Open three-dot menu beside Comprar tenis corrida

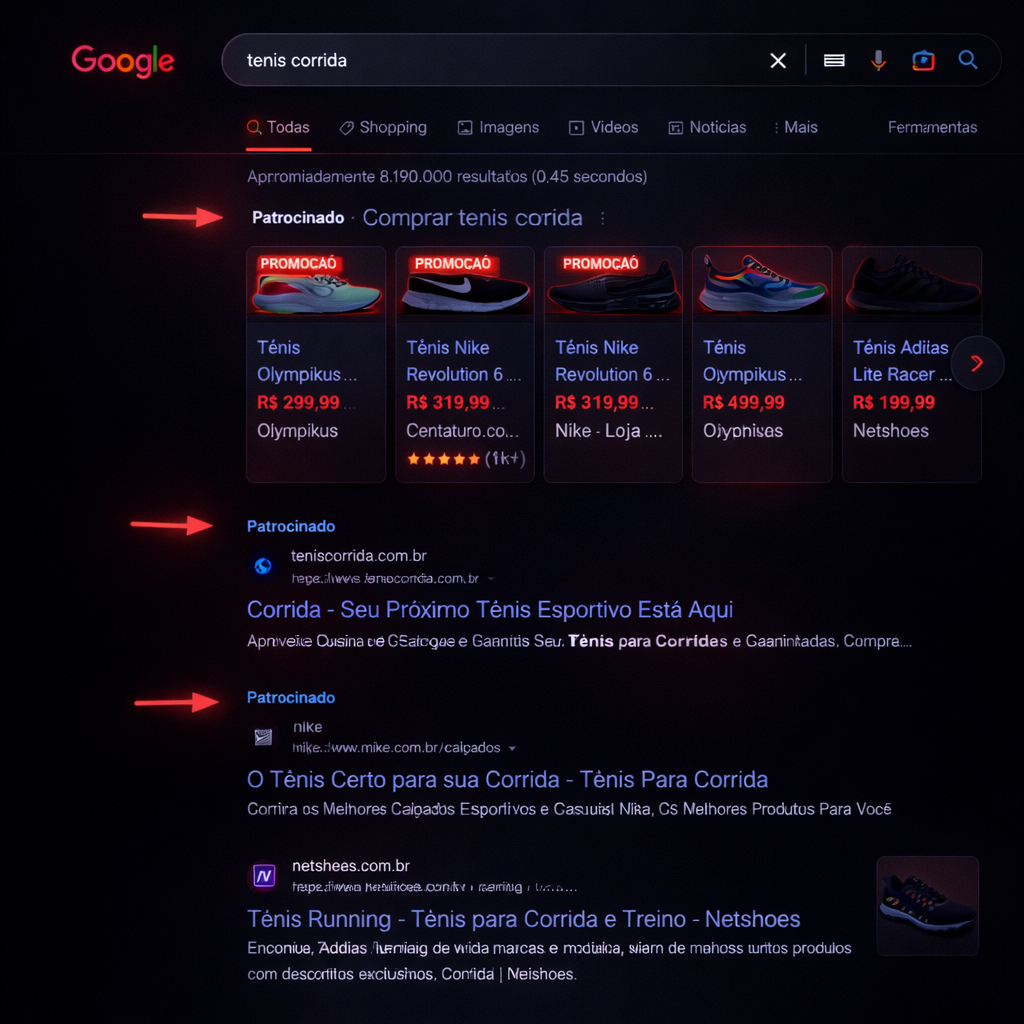602,218
